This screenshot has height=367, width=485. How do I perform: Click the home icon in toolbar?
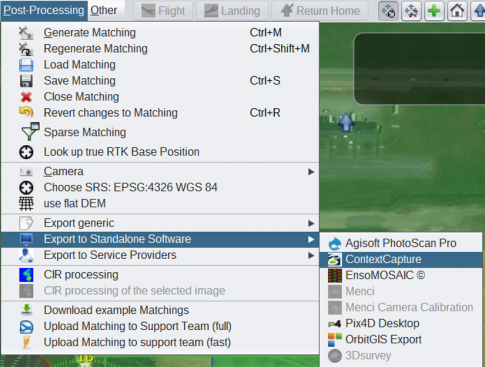(x=457, y=11)
